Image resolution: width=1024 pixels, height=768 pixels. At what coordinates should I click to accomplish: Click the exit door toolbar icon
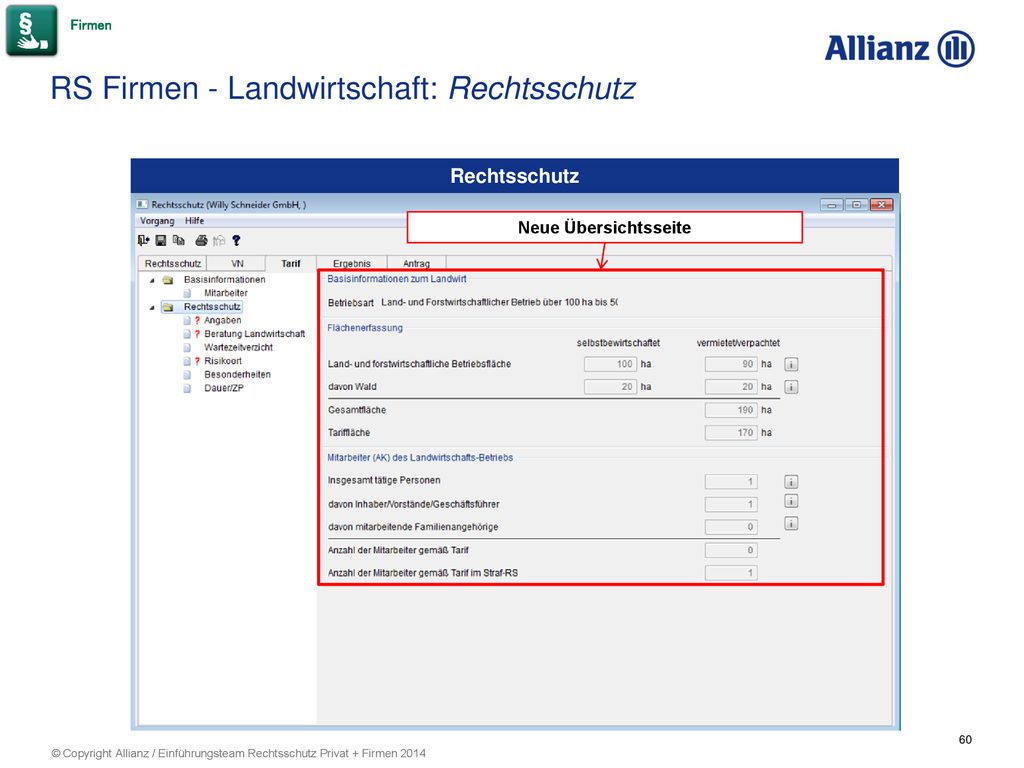point(144,241)
